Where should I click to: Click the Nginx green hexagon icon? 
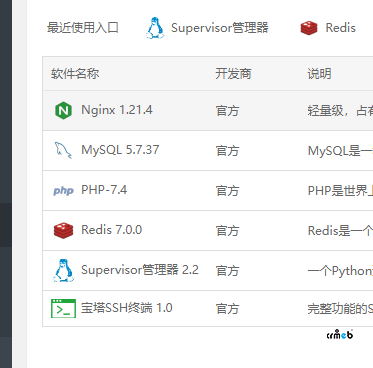pos(63,110)
